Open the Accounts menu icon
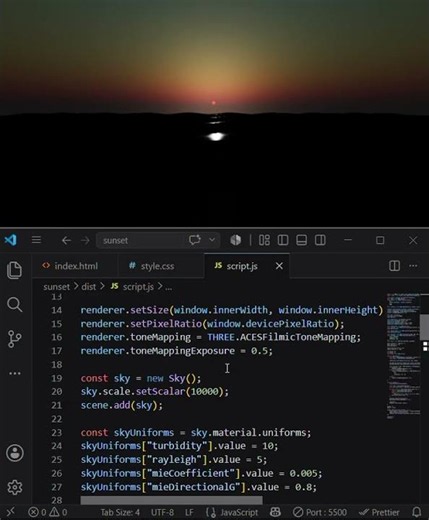429x520 pixels. 15,453
